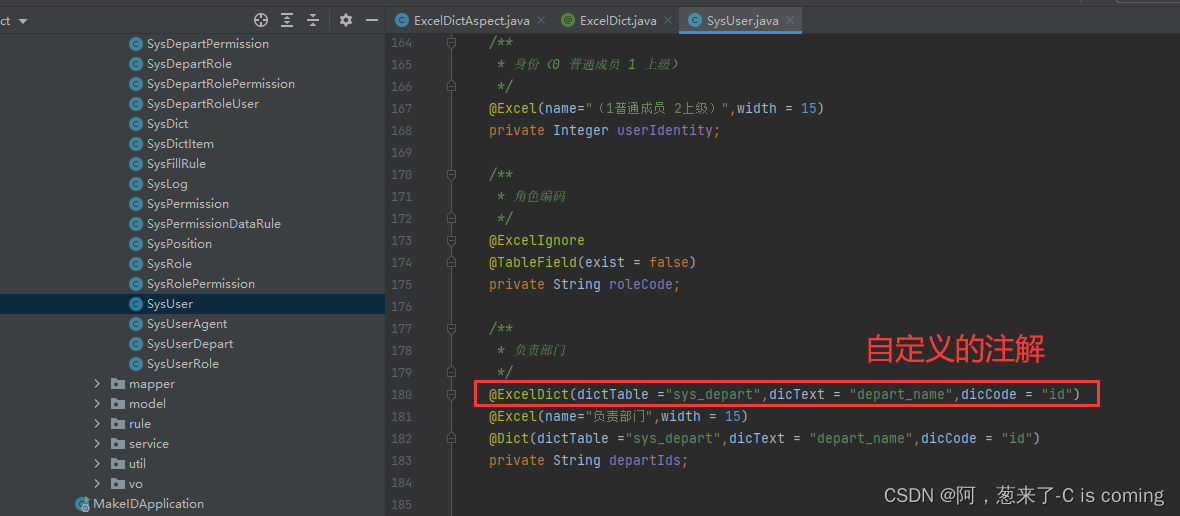1180x516 pixels.
Task: Click the service folder icon
Action: pyautogui.click(x=117, y=444)
